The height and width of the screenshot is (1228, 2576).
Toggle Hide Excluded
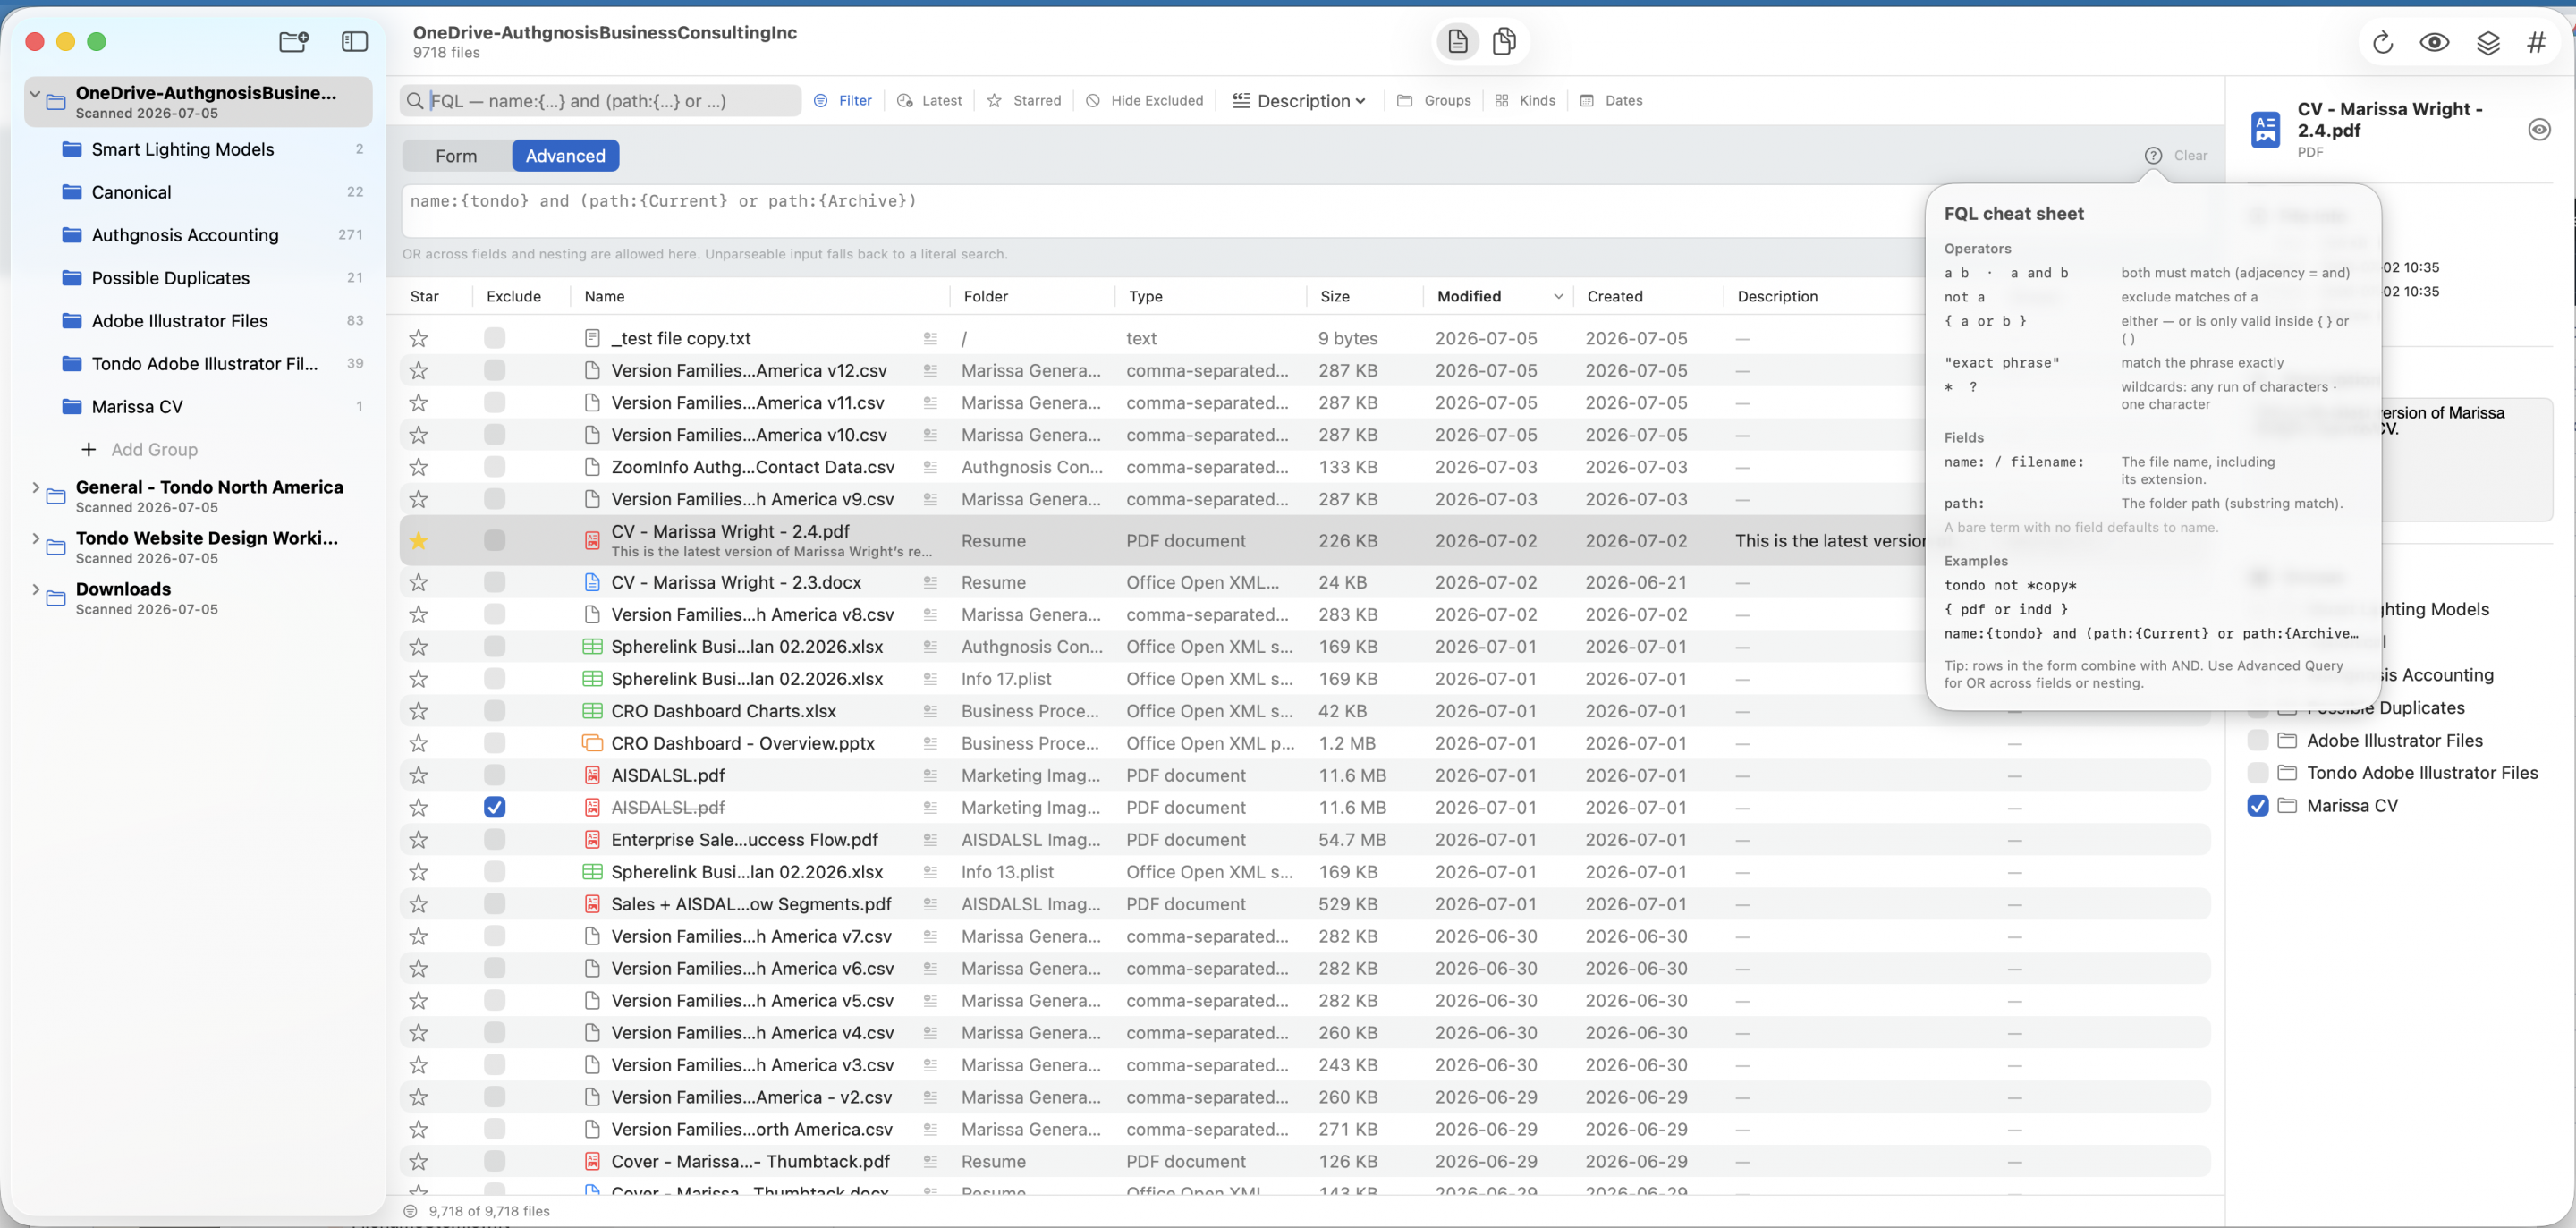(x=1144, y=100)
